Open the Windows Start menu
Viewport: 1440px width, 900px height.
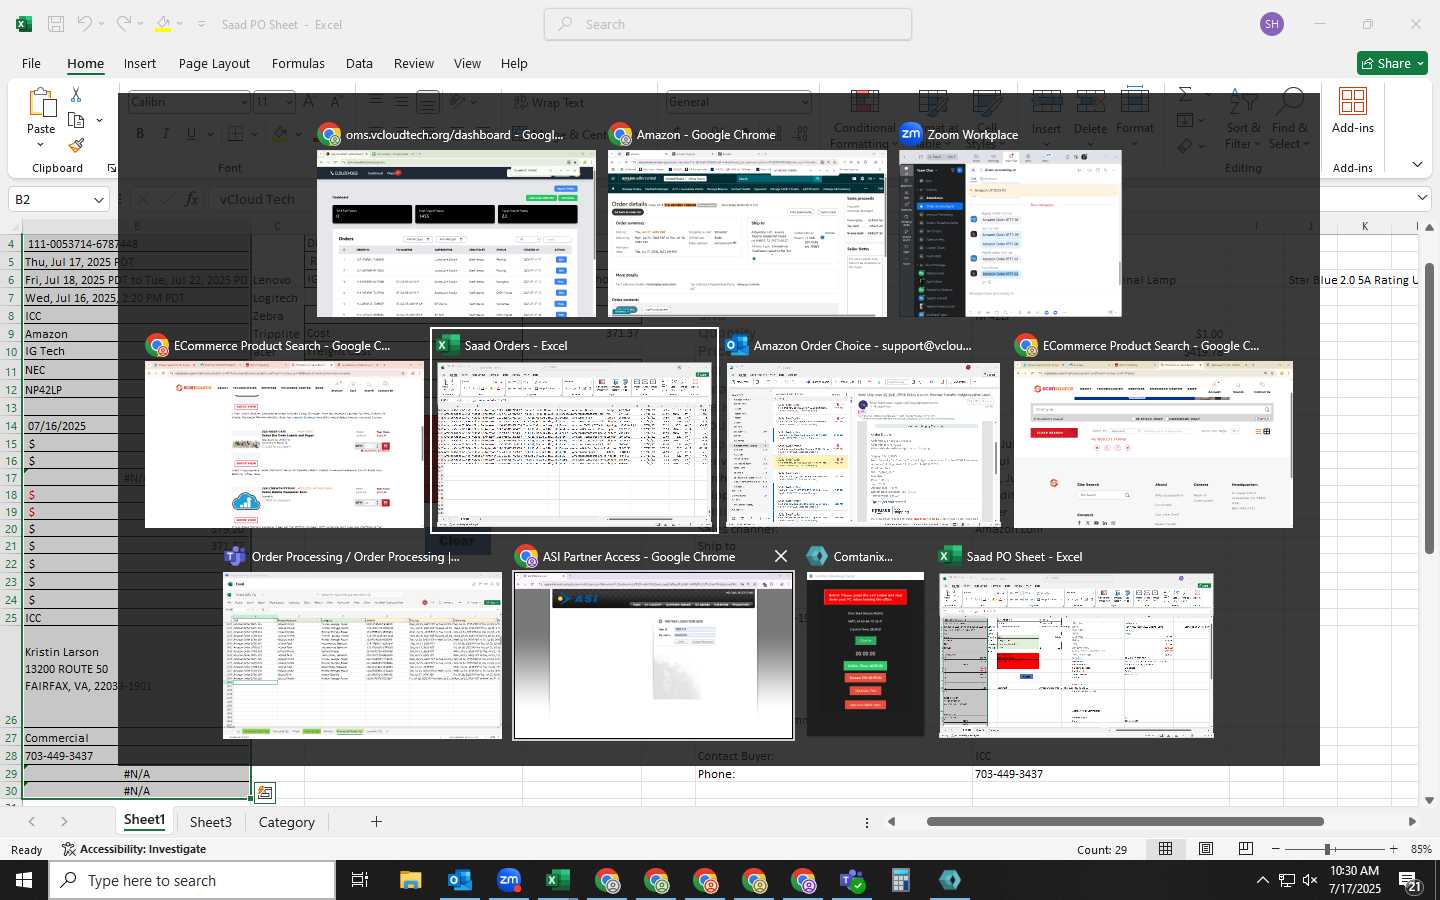pos(24,880)
